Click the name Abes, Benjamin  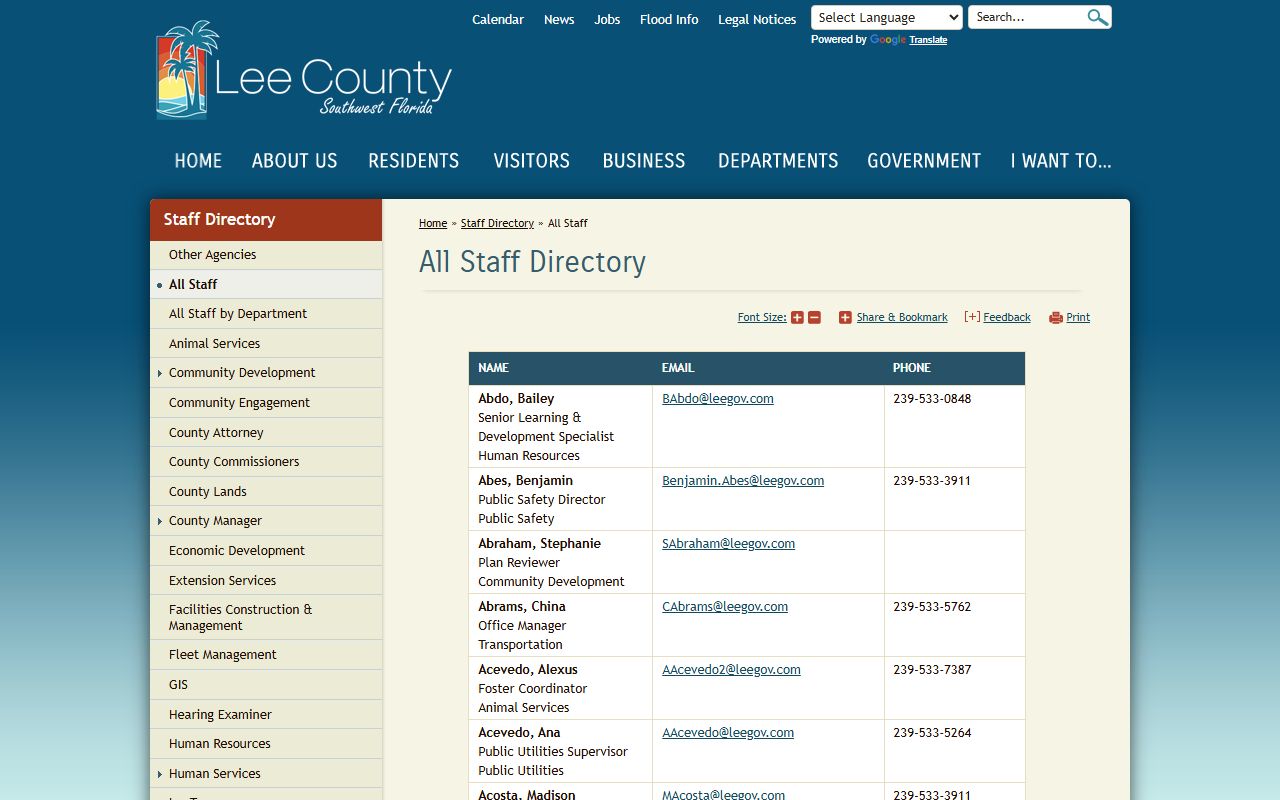525,480
